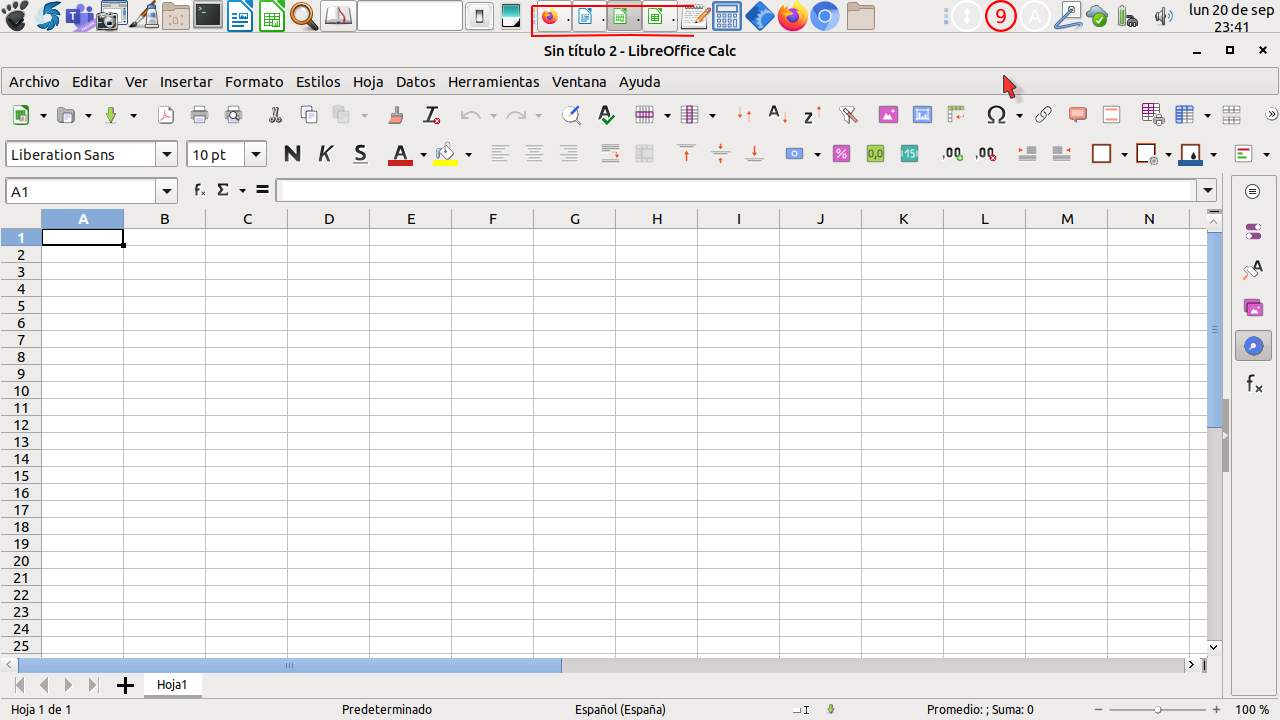Open the Navigator in the sidebar
This screenshot has width=1280, height=720.
pos(1253,346)
